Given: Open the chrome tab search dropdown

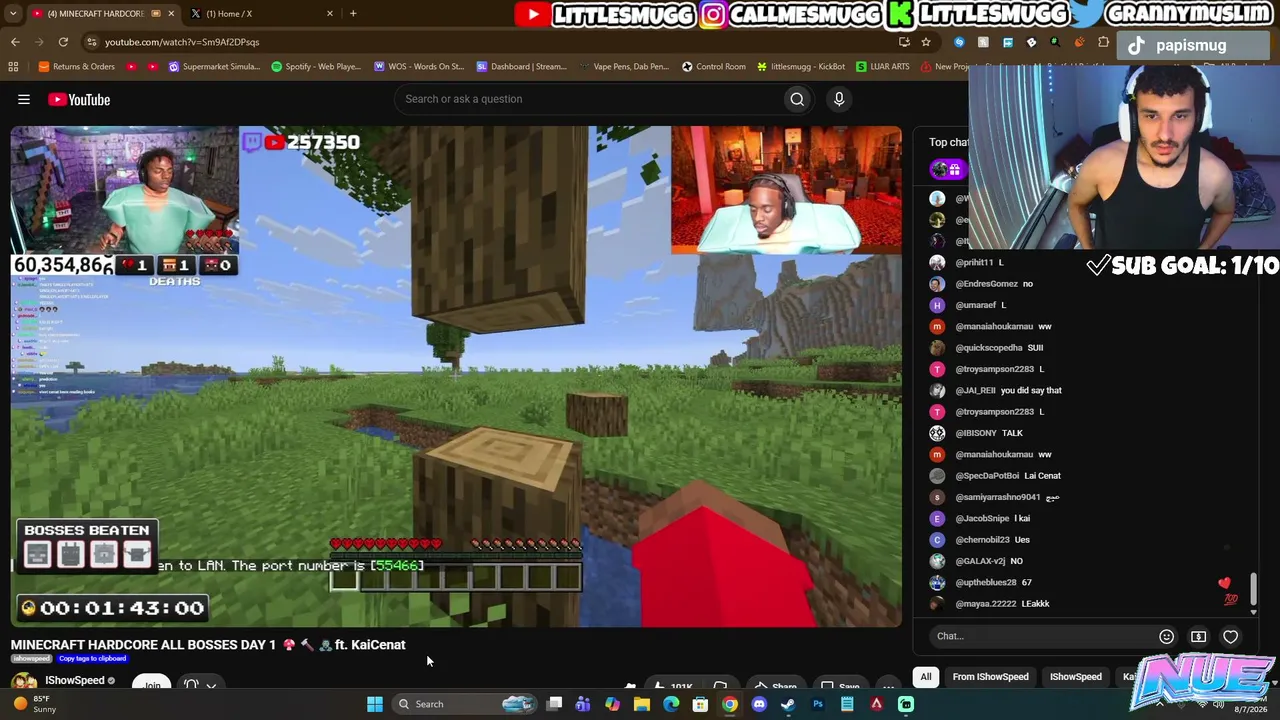Looking at the screenshot, I should click(x=13, y=13).
